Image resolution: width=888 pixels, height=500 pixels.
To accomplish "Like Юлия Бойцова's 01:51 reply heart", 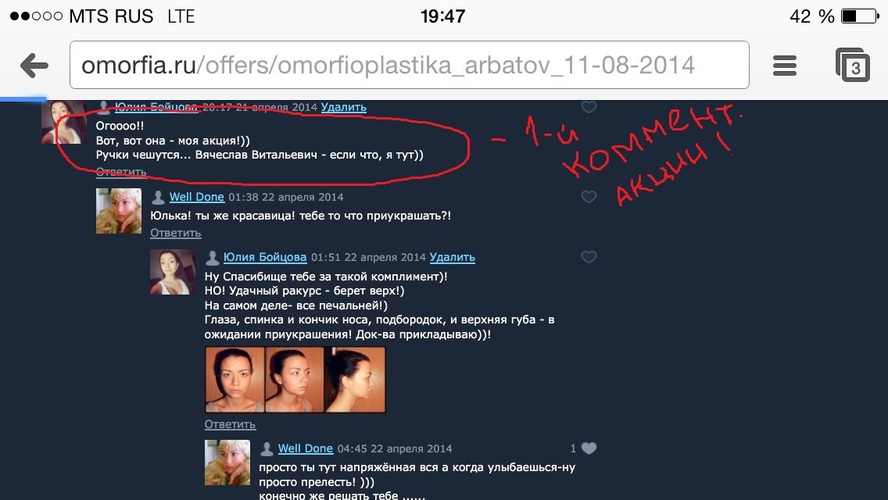I will point(589,257).
